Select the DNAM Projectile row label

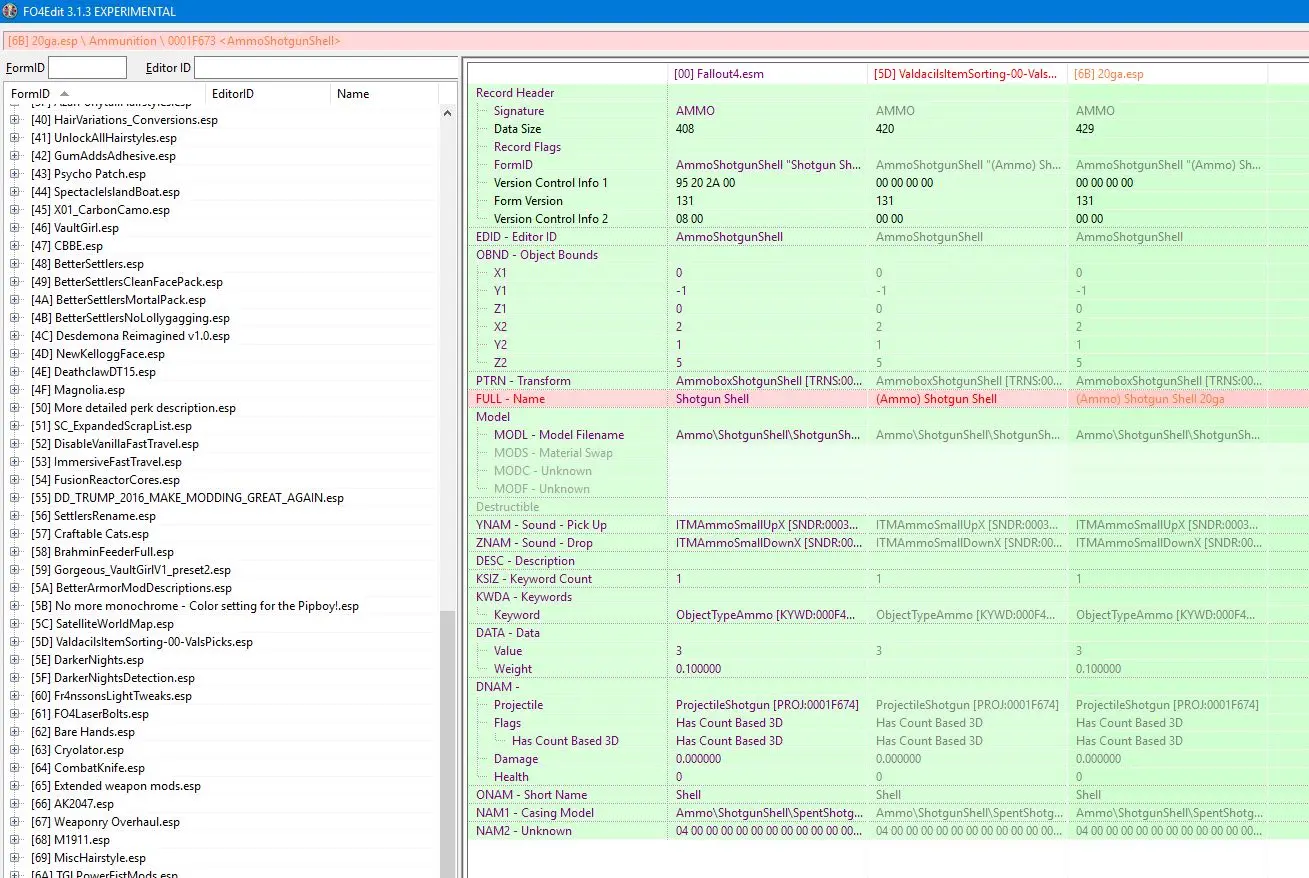click(x=518, y=705)
